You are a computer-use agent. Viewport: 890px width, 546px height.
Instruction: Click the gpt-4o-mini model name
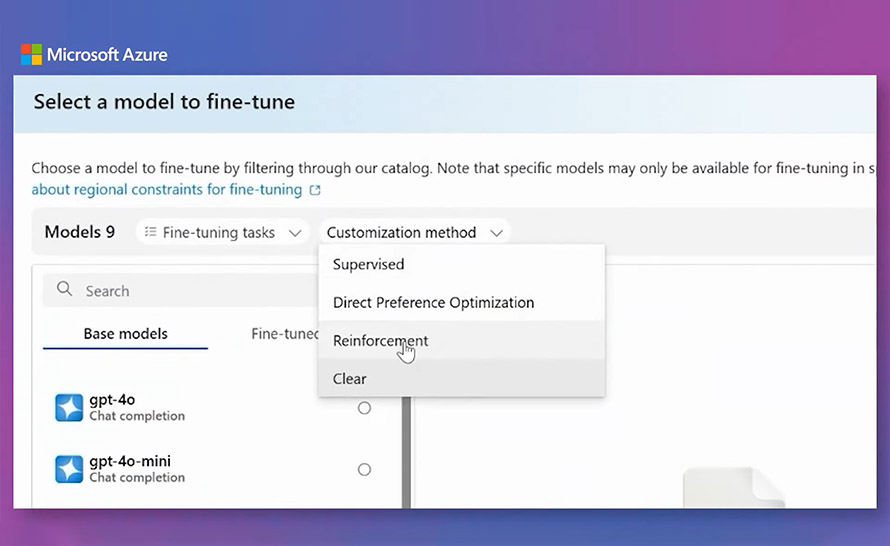[x=130, y=461]
